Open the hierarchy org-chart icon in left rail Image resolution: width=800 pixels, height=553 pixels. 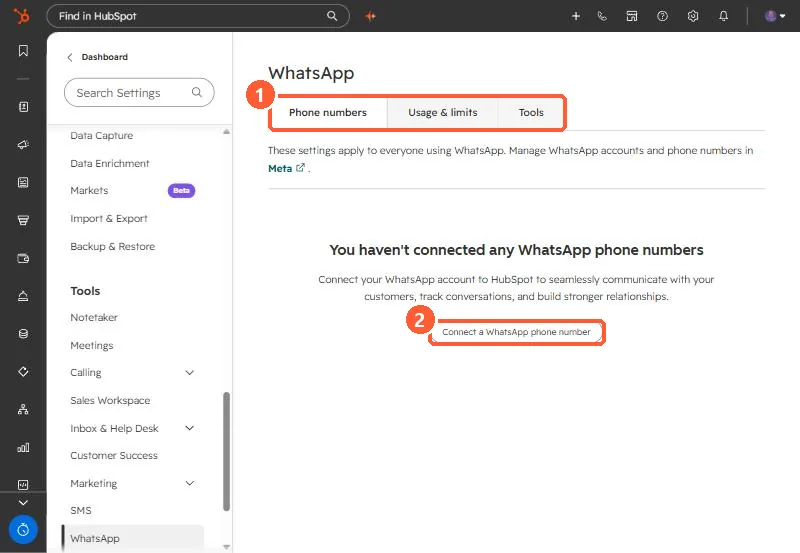tap(23, 409)
